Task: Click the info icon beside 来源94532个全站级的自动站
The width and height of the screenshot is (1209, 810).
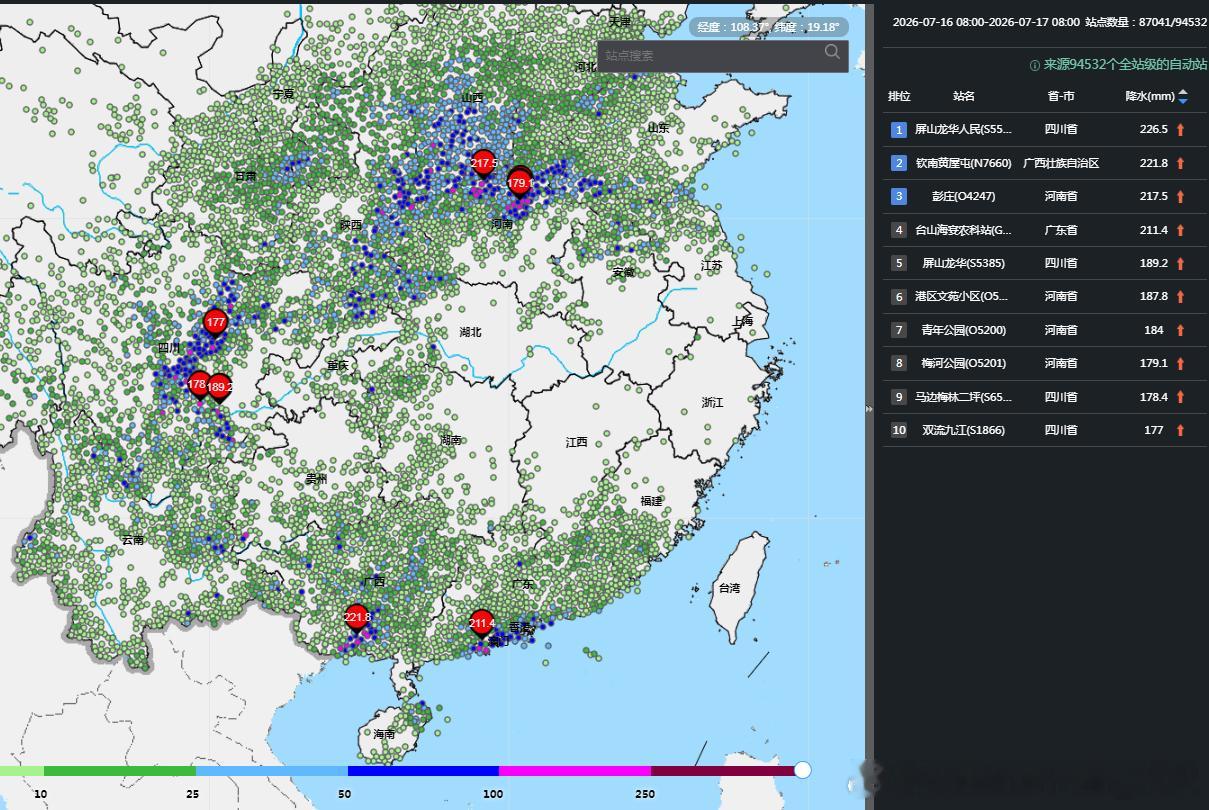Action: point(1034,65)
